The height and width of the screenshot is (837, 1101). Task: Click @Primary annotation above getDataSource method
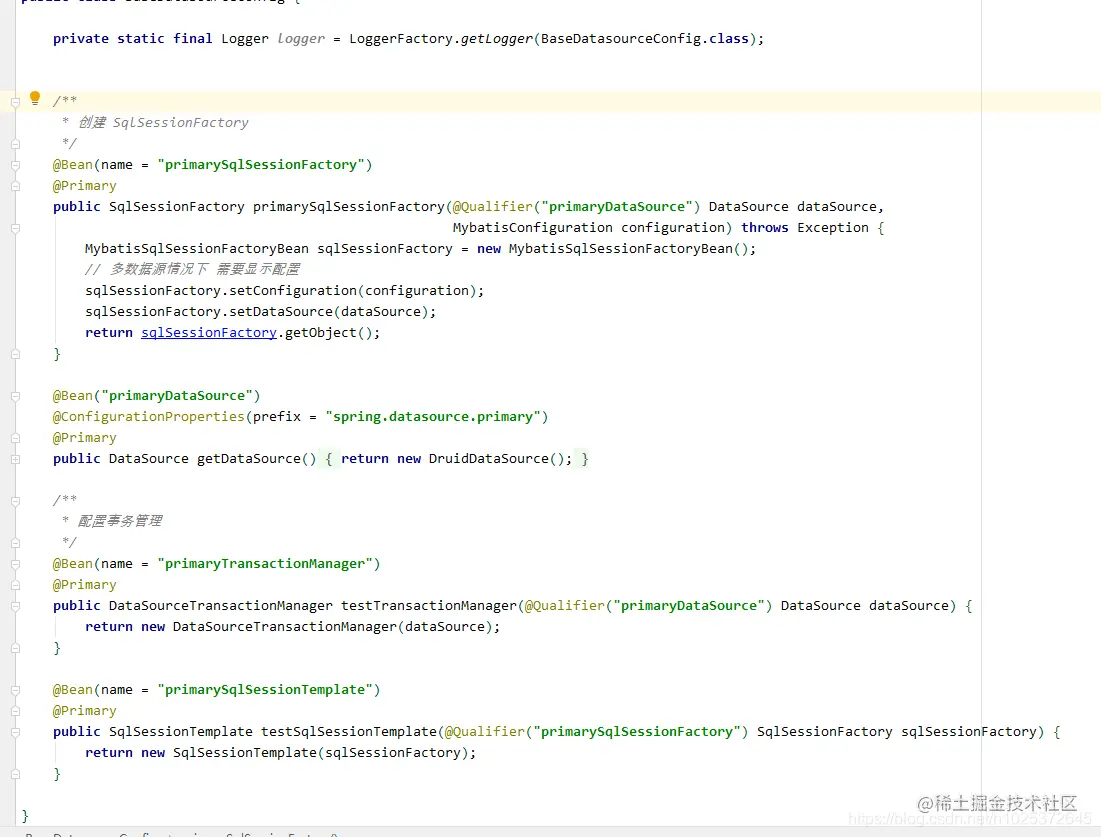coord(84,437)
